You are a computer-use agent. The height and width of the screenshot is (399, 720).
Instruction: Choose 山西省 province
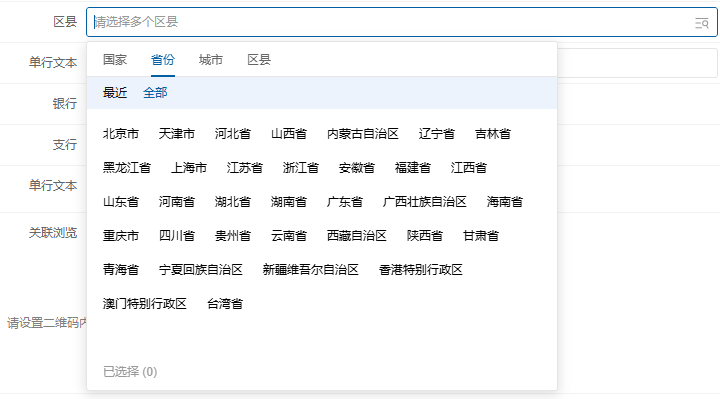(x=289, y=134)
